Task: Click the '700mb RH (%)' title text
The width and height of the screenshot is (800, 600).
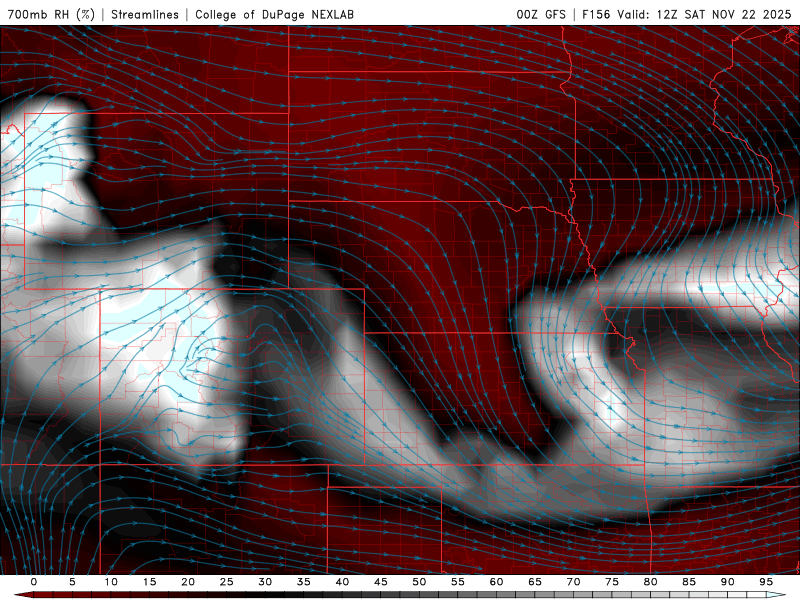Action: (51, 14)
